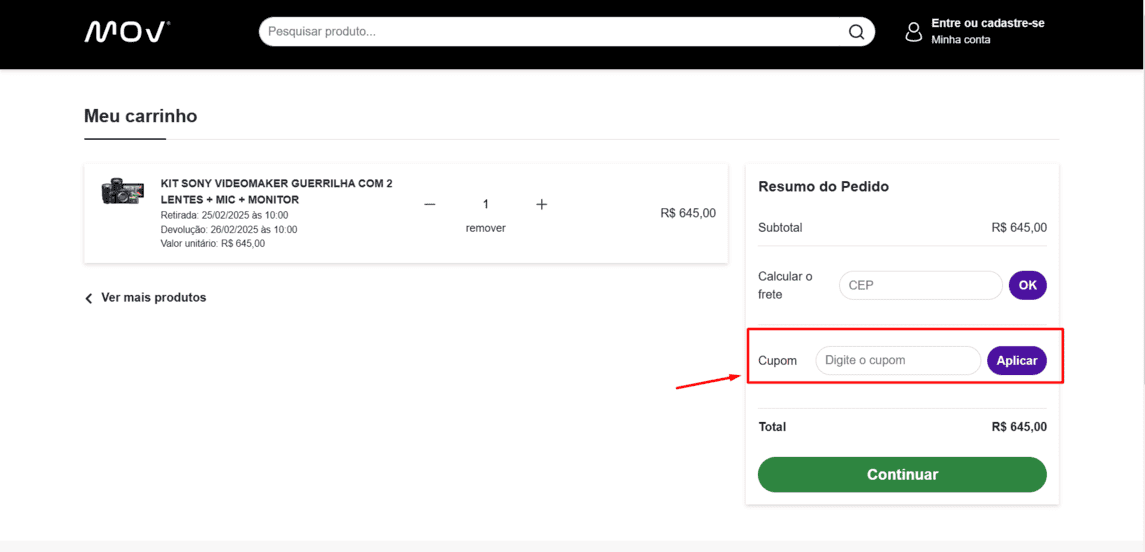Click the Meu carrinho heading
Viewport: 1145px width, 552px height.
click(140, 116)
